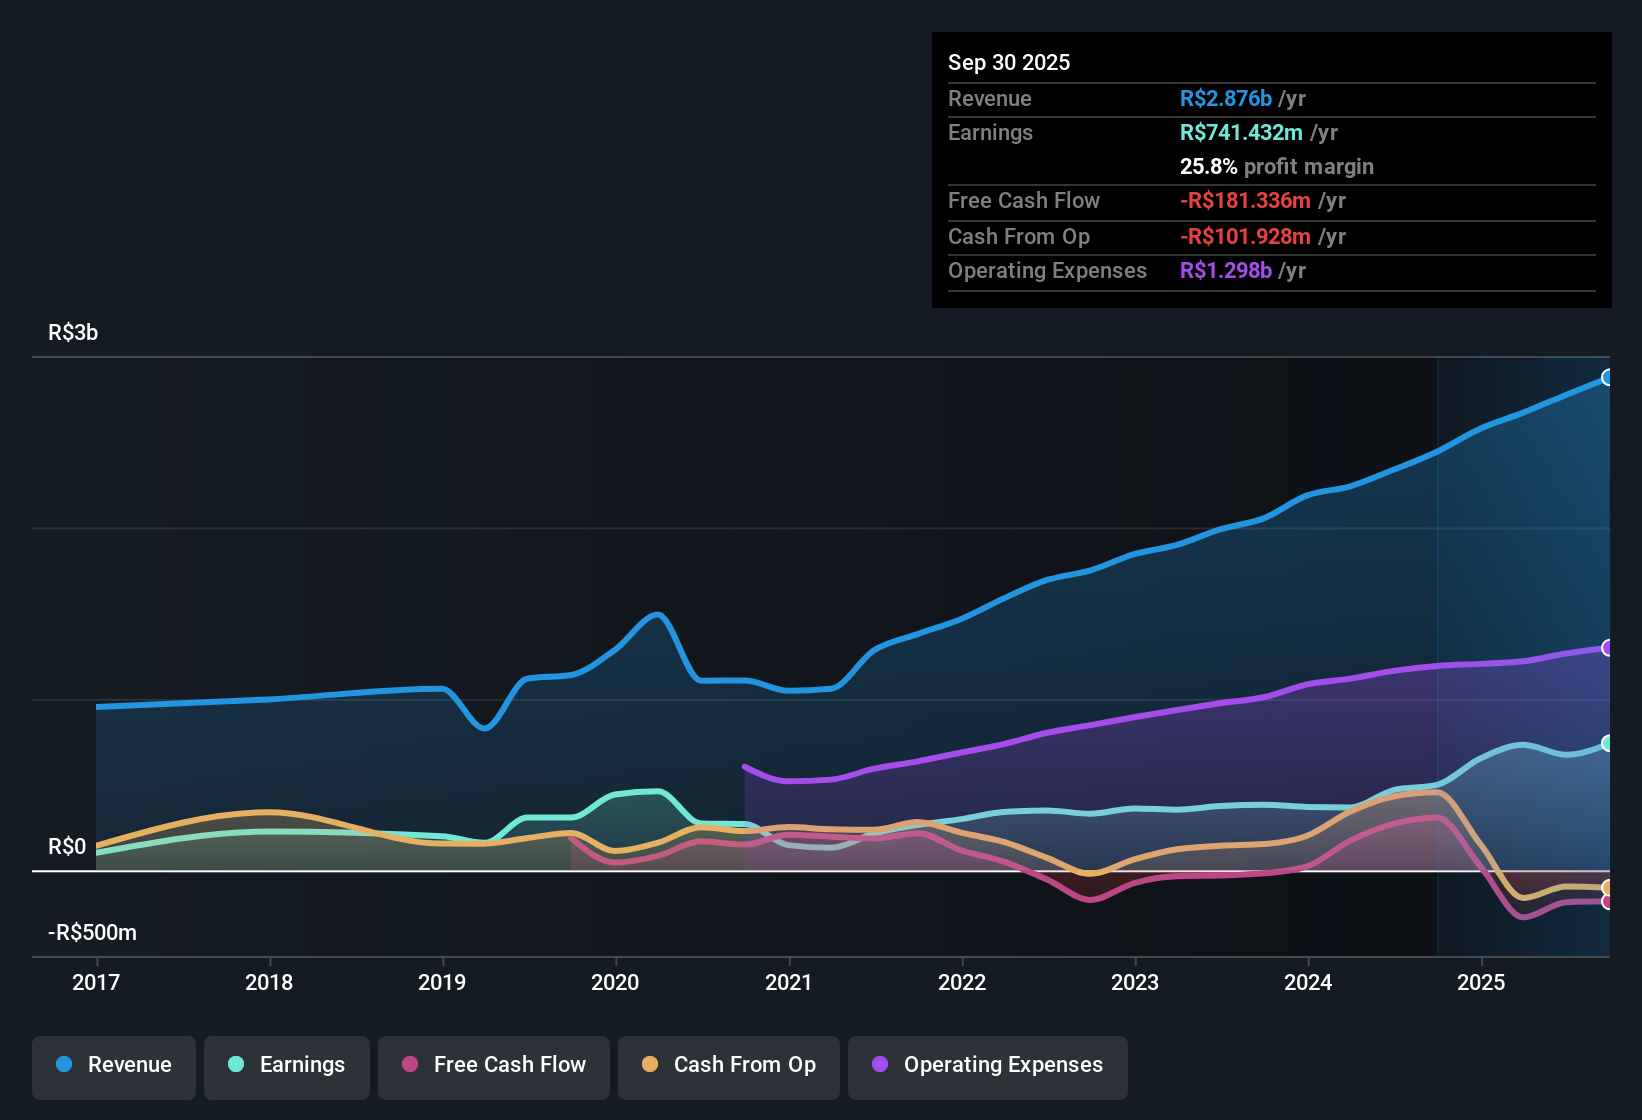Select the Revenue endpoint marker on the chart
1642x1120 pixels.
point(1608,378)
